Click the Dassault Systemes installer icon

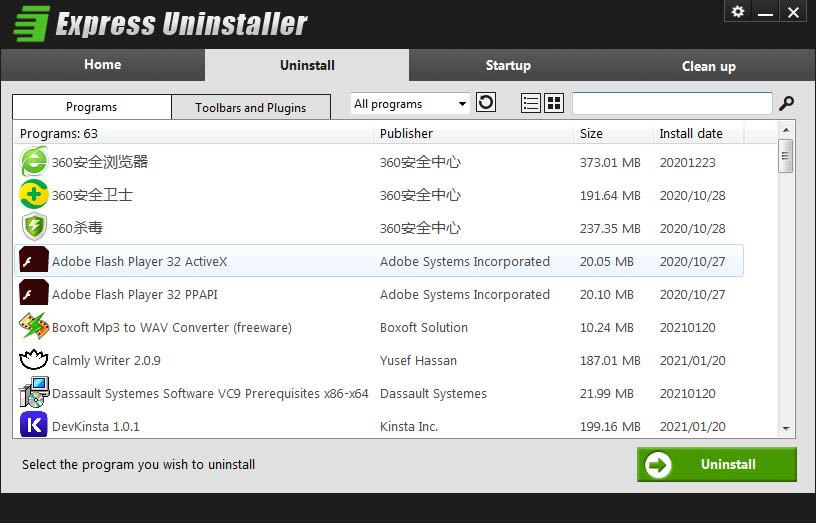coord(34,392)
